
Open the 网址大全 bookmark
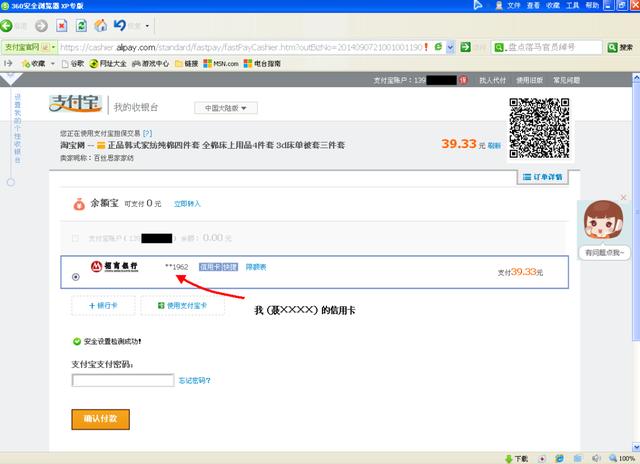(x=108, y=64)
